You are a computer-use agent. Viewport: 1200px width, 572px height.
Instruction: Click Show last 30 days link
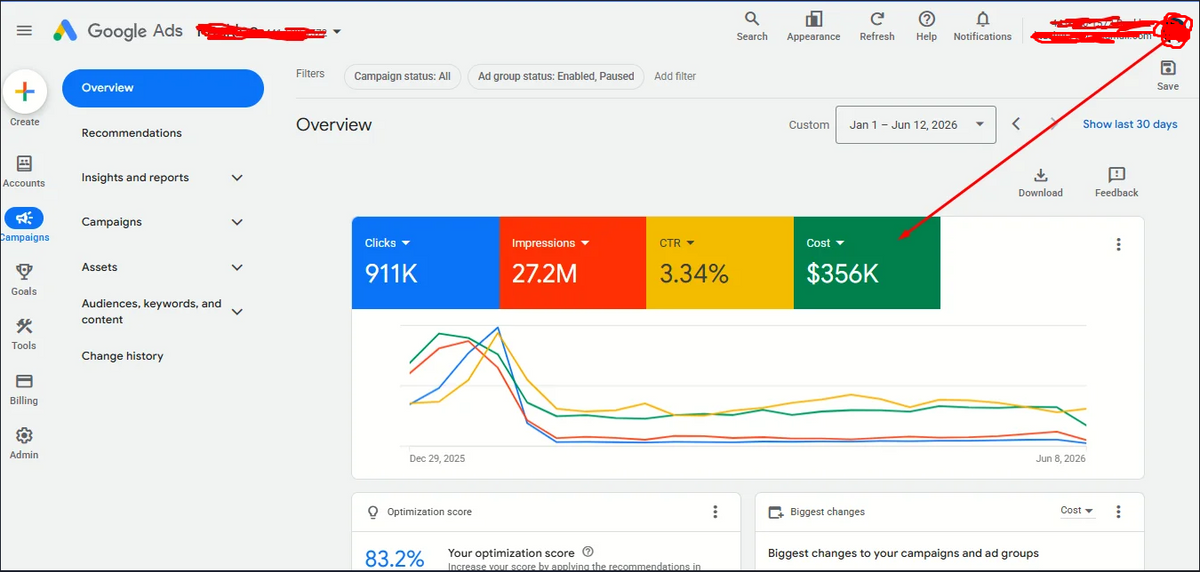pos(1130,124)
